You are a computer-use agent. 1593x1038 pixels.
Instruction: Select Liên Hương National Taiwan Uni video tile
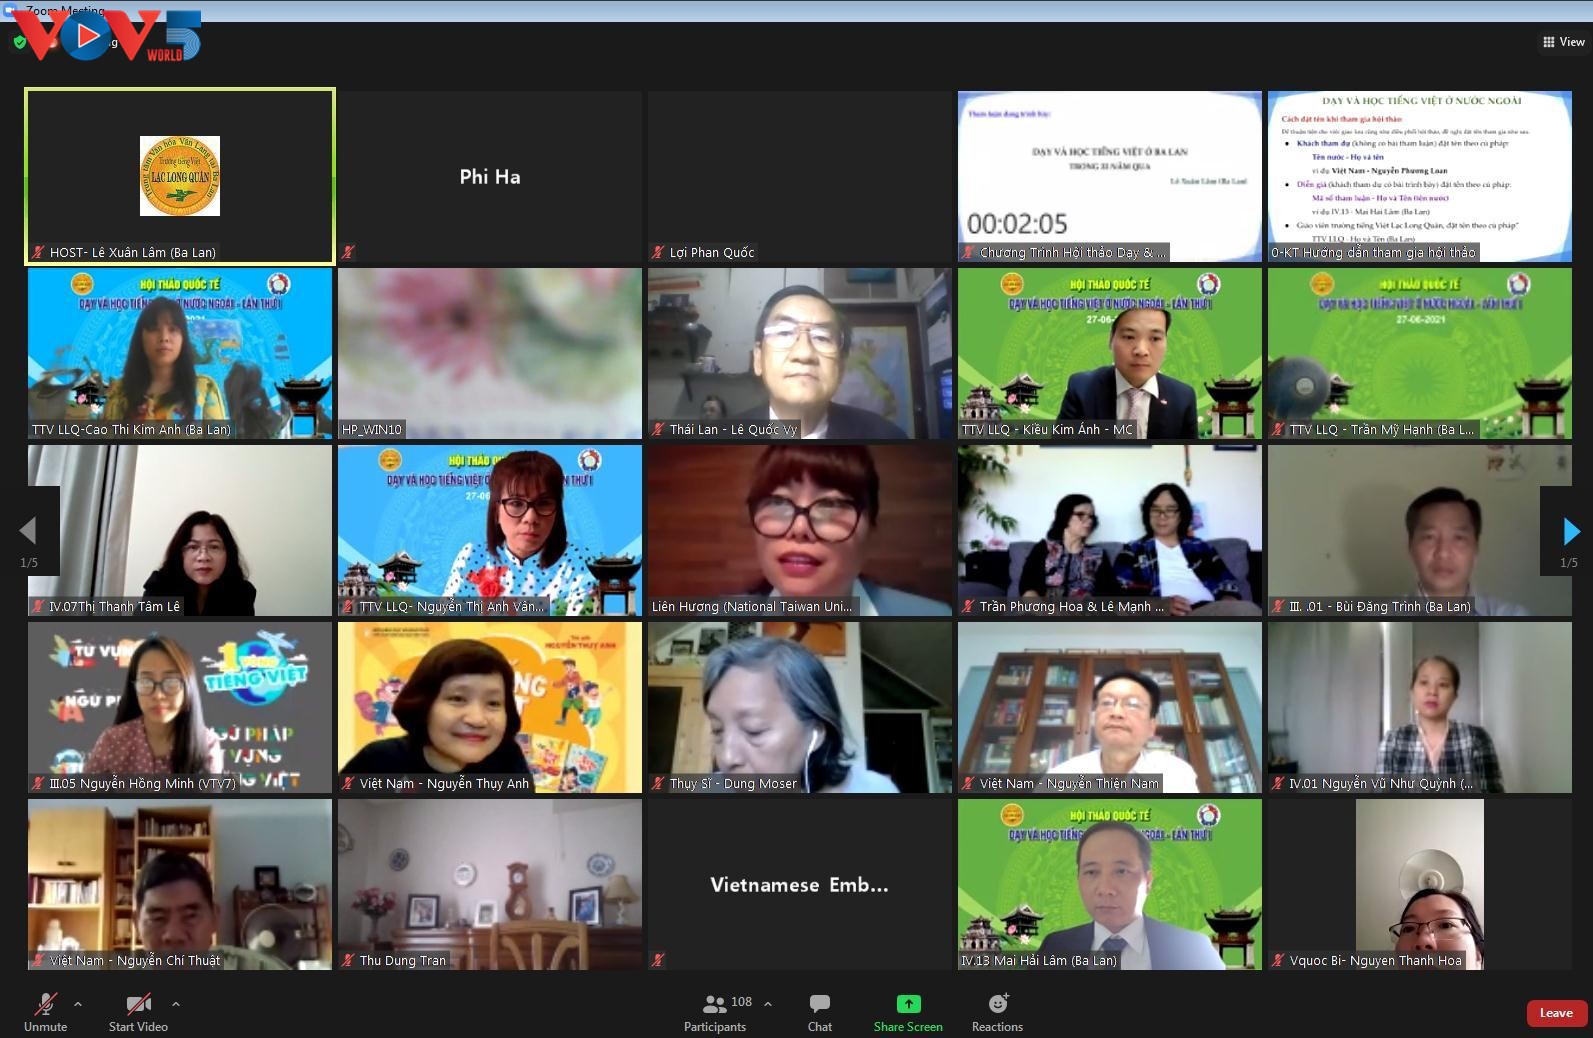tap(799, 530)
